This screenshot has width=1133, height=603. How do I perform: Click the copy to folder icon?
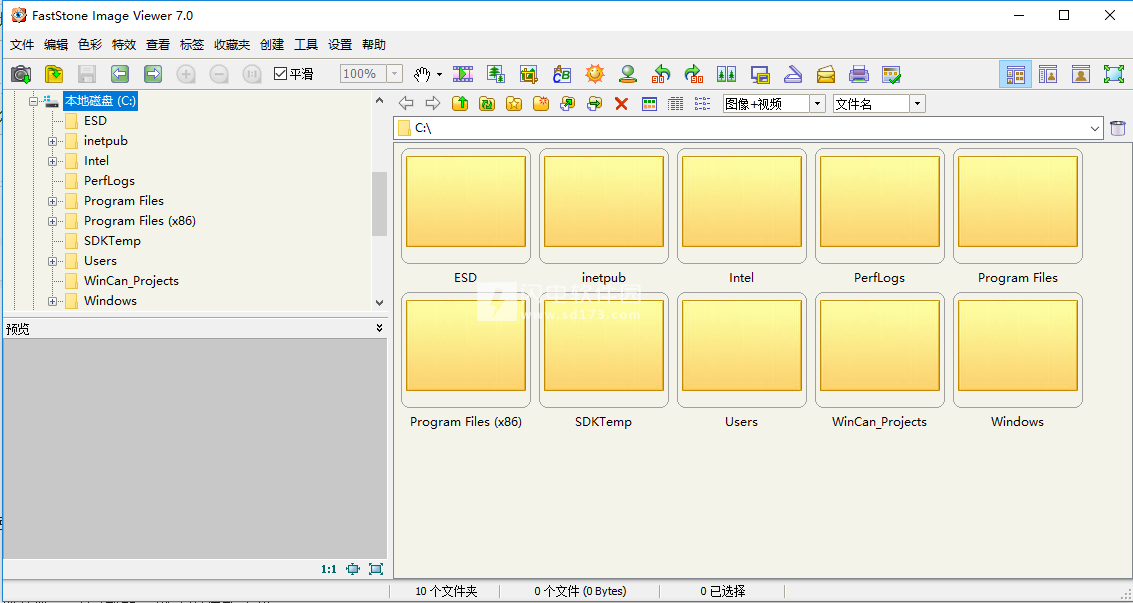point(567,104)
